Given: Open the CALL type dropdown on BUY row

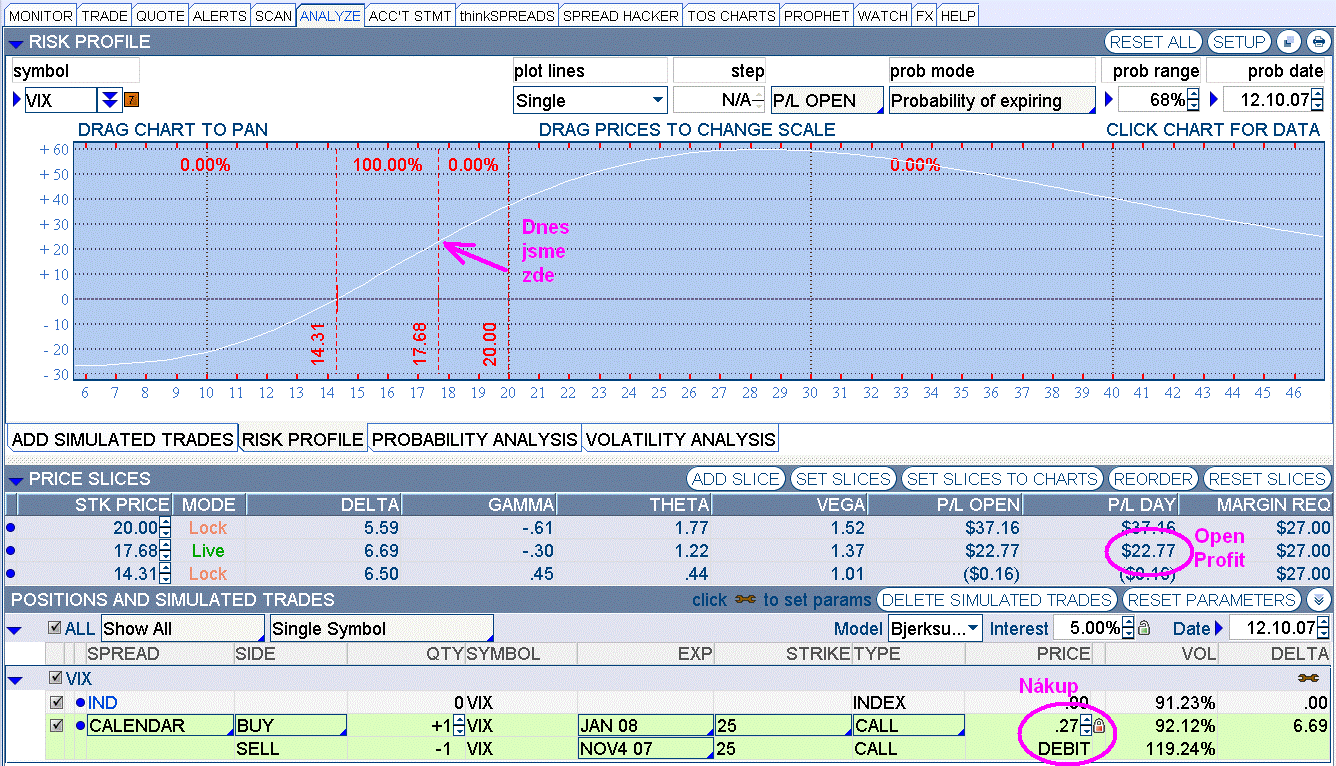Looking at the screenshot, I should pos(908,726).
